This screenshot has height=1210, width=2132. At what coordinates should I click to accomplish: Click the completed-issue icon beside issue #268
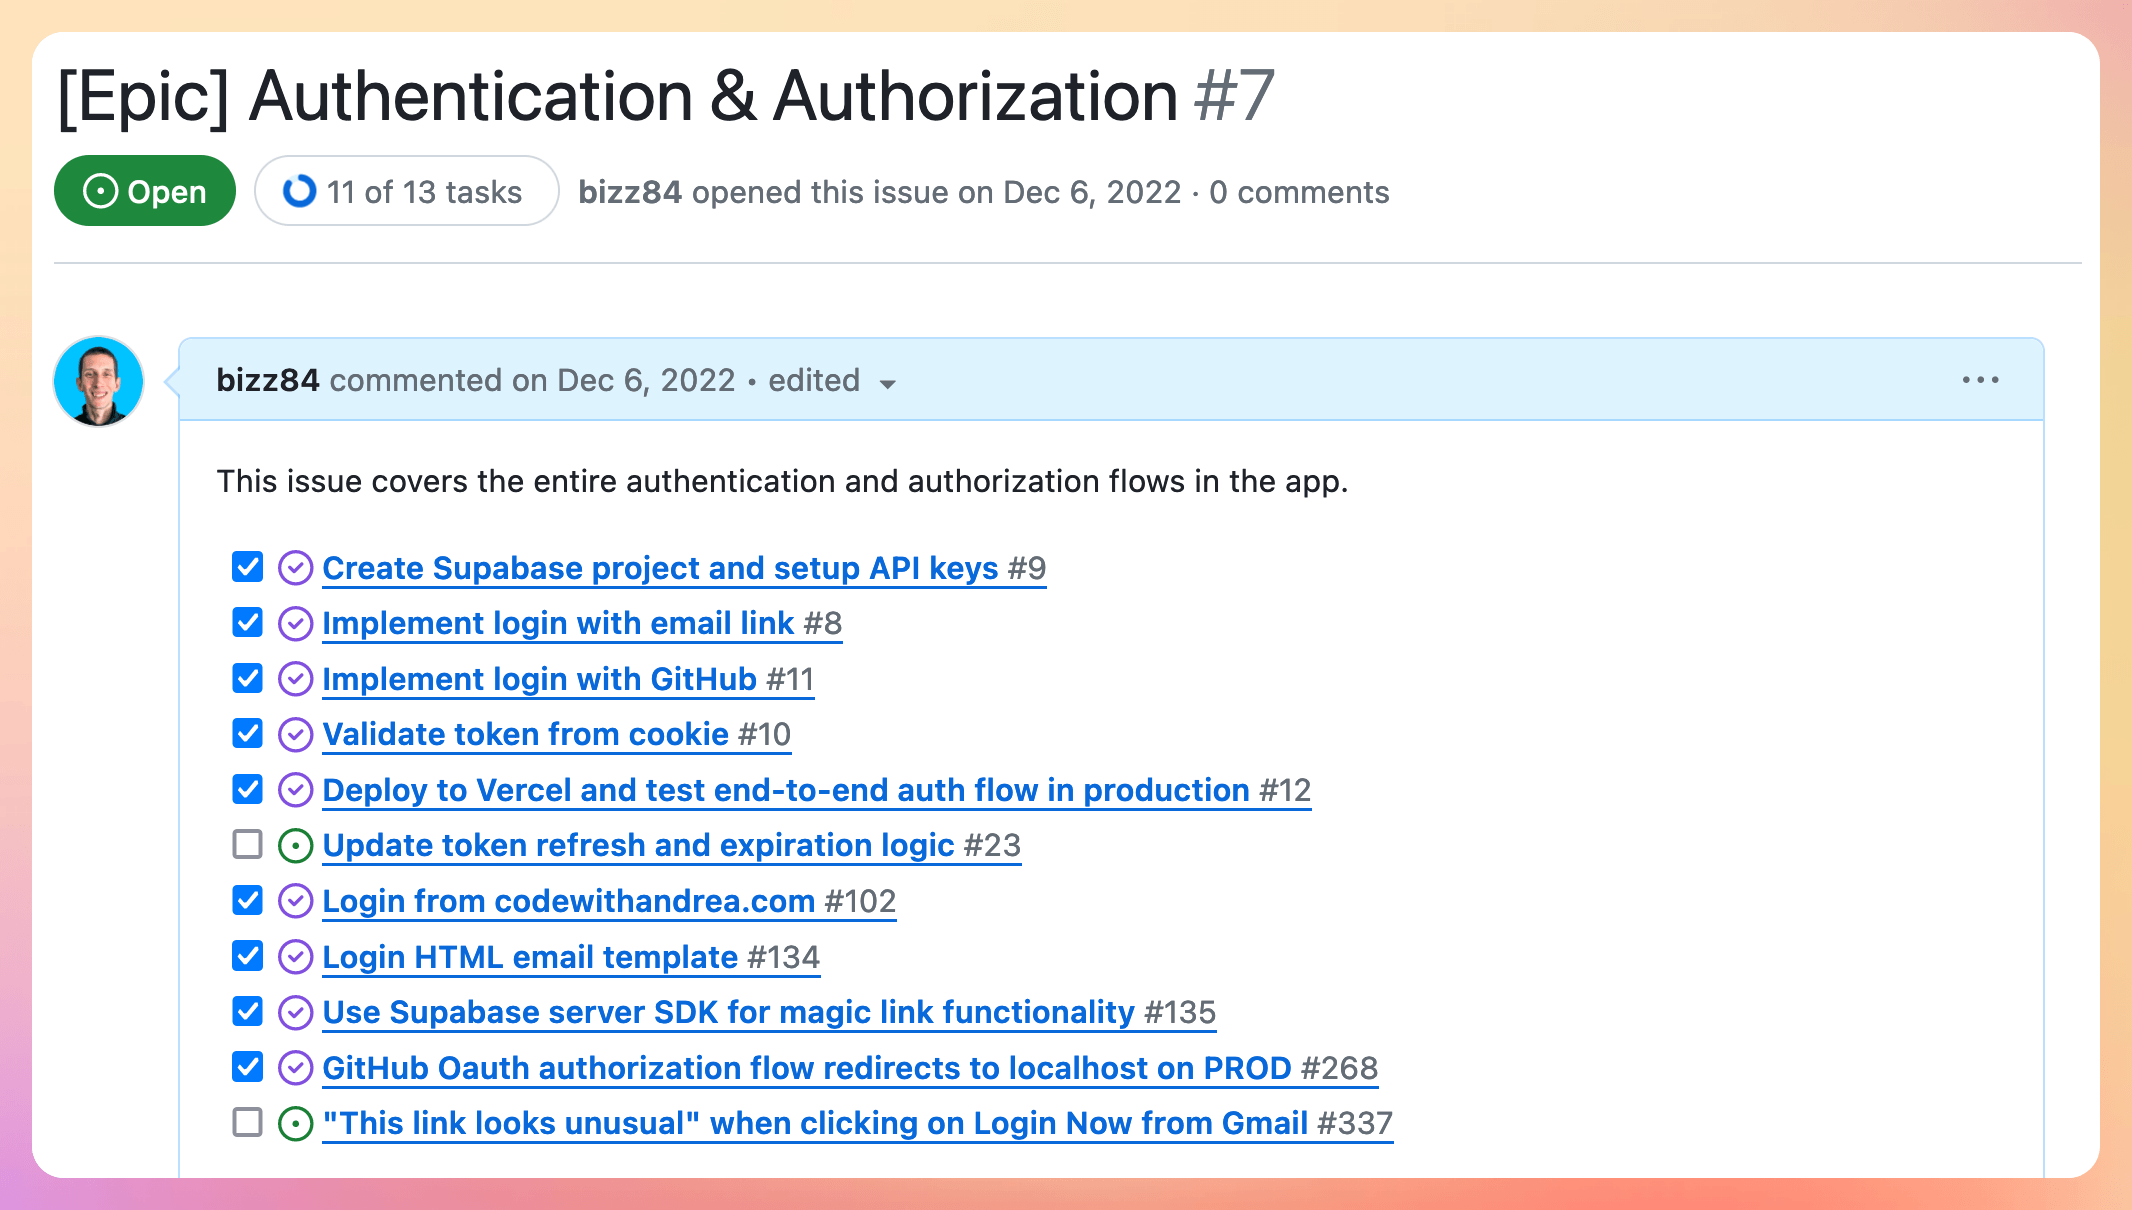click(x=294, y=1067)
